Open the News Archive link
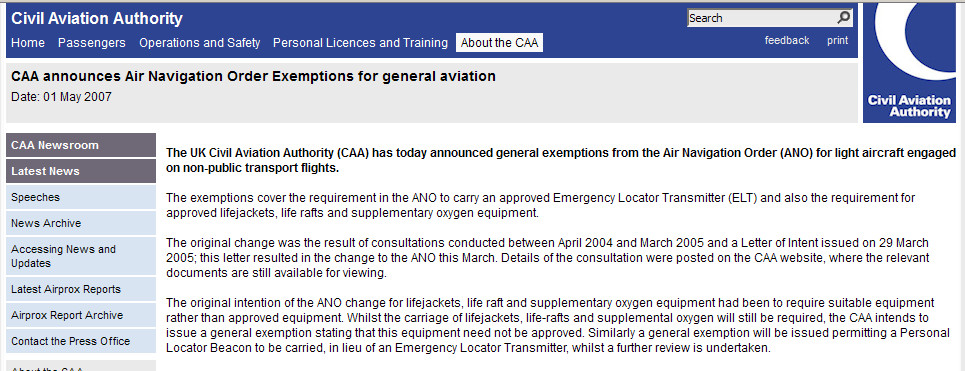The height and width of the screenshot is (371, 965). pyautogui.click(x=81, y=223)
